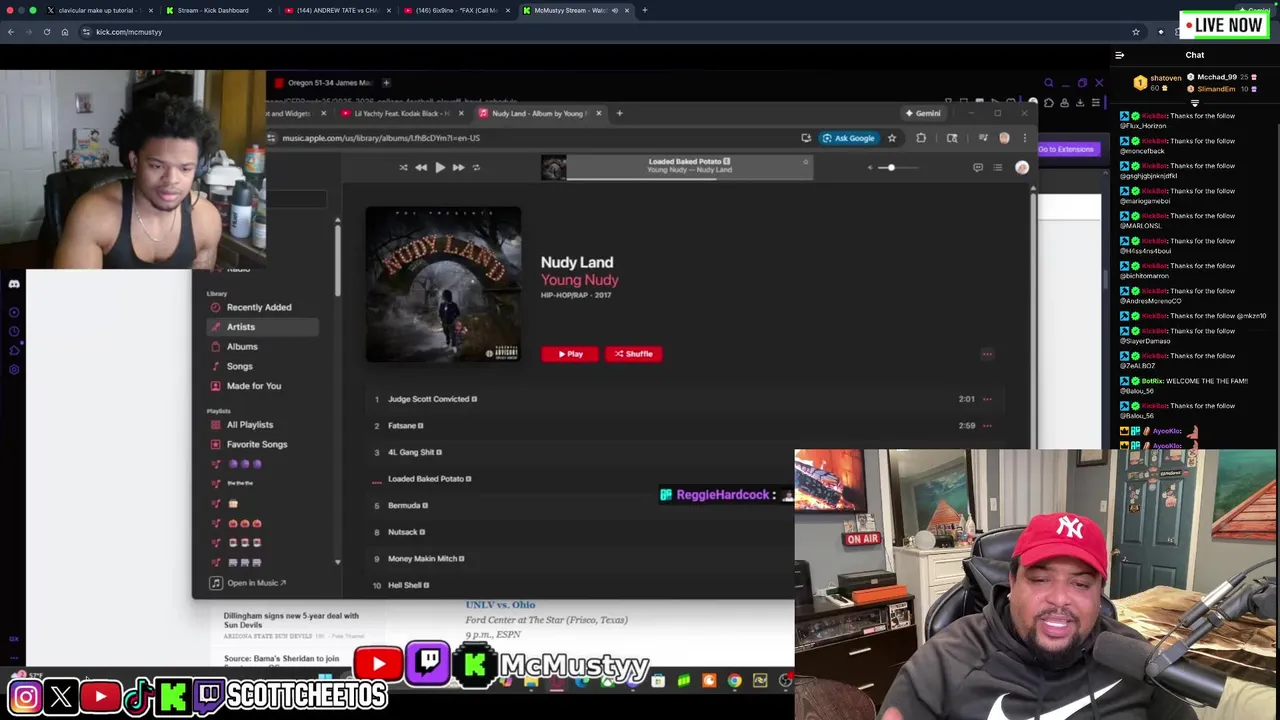Image resolution: width=1280 pixels, height=720 pixels.
Task: Reload the kick.com page
Action: pyautogui.click(x=46, y=32)
